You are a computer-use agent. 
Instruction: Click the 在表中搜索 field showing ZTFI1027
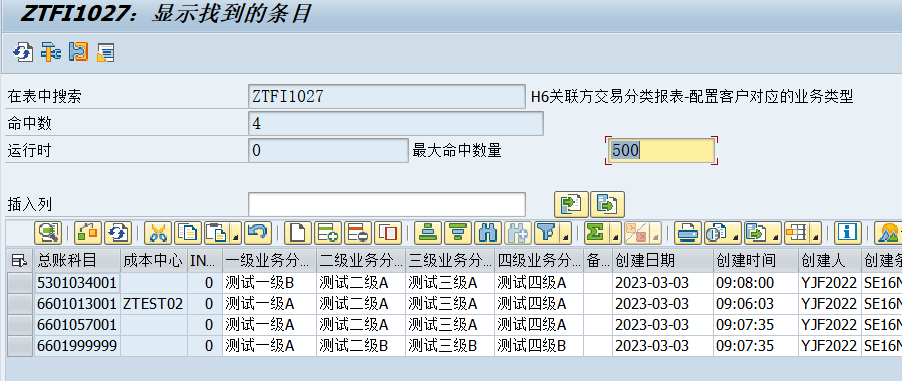(386, 96)
